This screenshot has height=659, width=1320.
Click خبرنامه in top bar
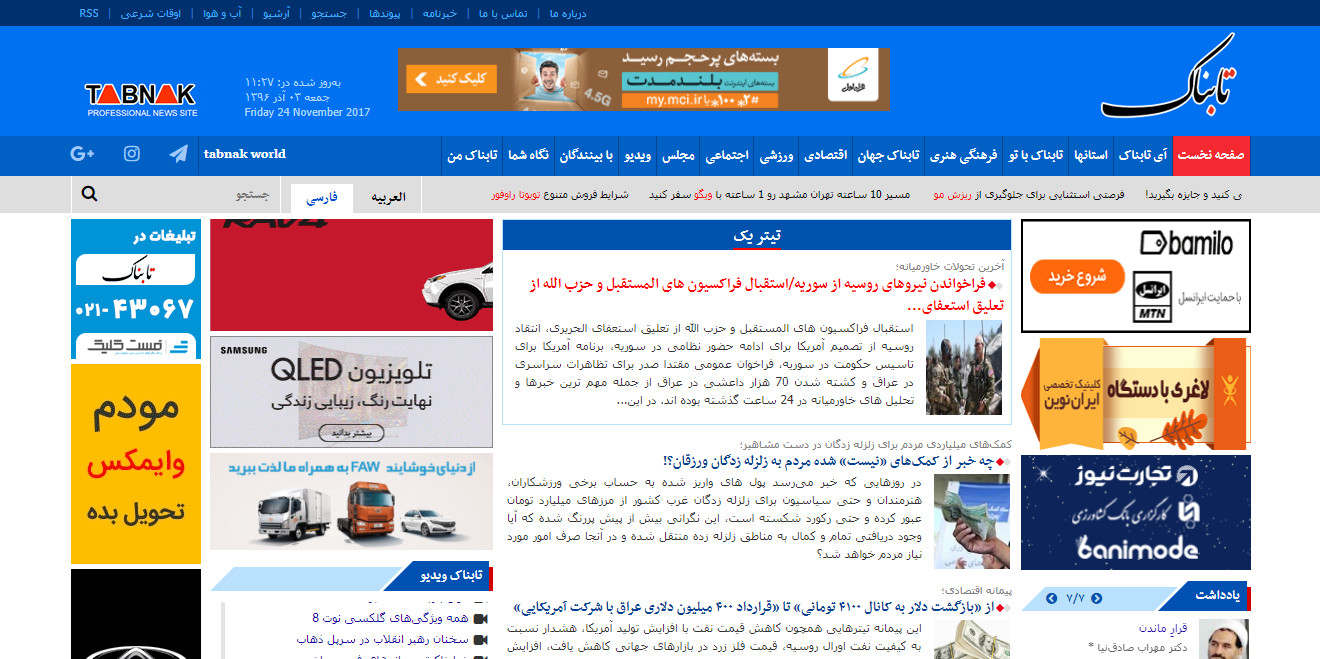(x=439, y=13)
